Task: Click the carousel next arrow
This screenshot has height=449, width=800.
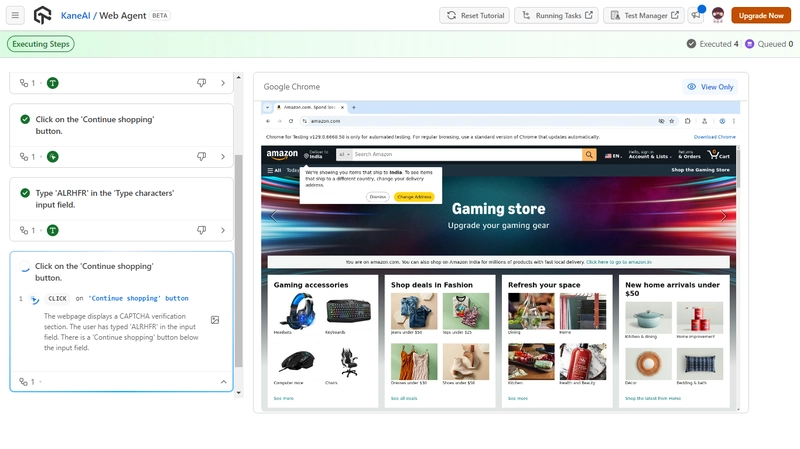Action: click(723, 216)
